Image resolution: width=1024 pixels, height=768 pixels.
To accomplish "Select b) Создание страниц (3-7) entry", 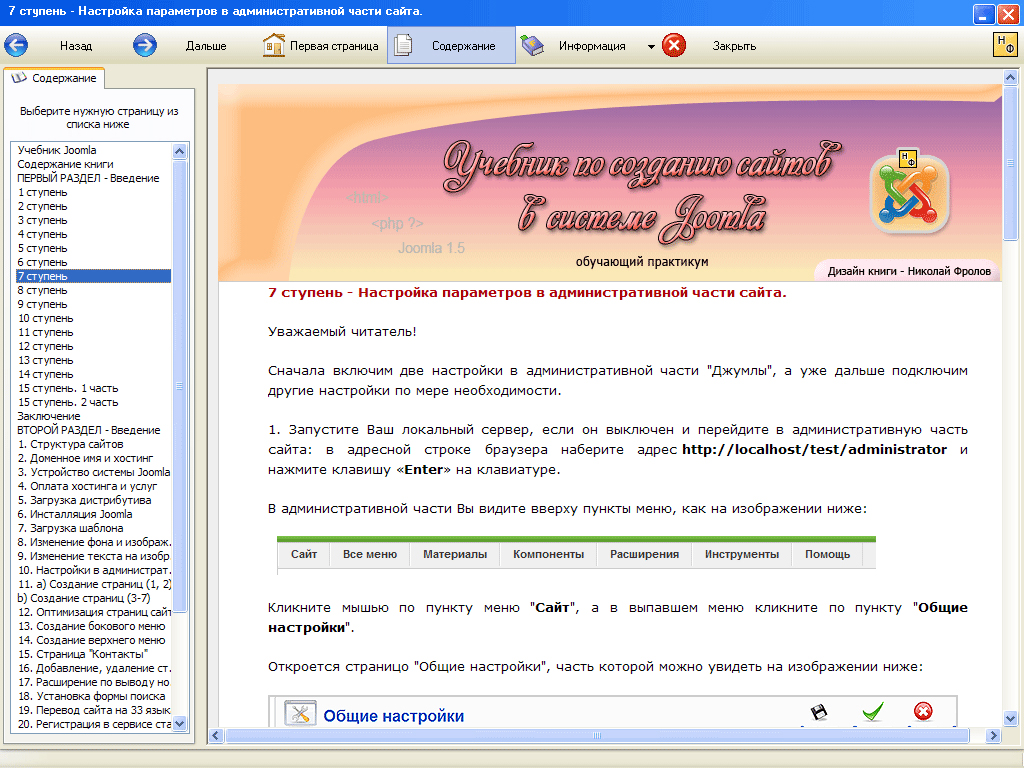I will click(93, 598).
